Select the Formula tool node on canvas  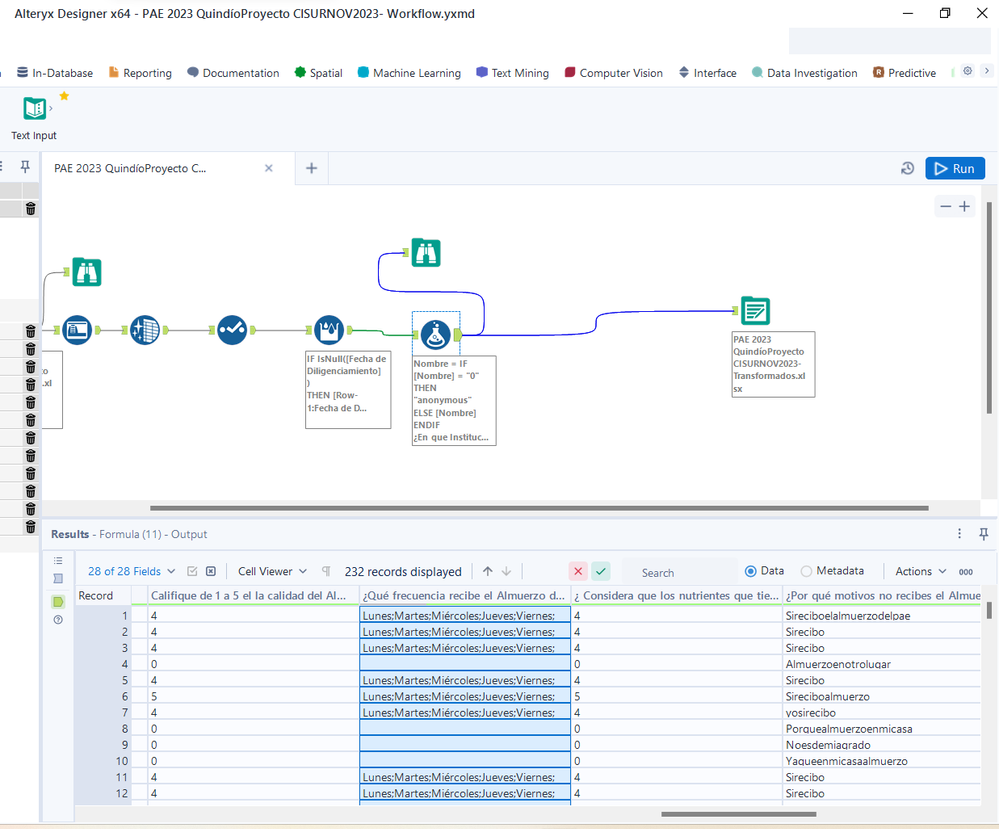435,333
